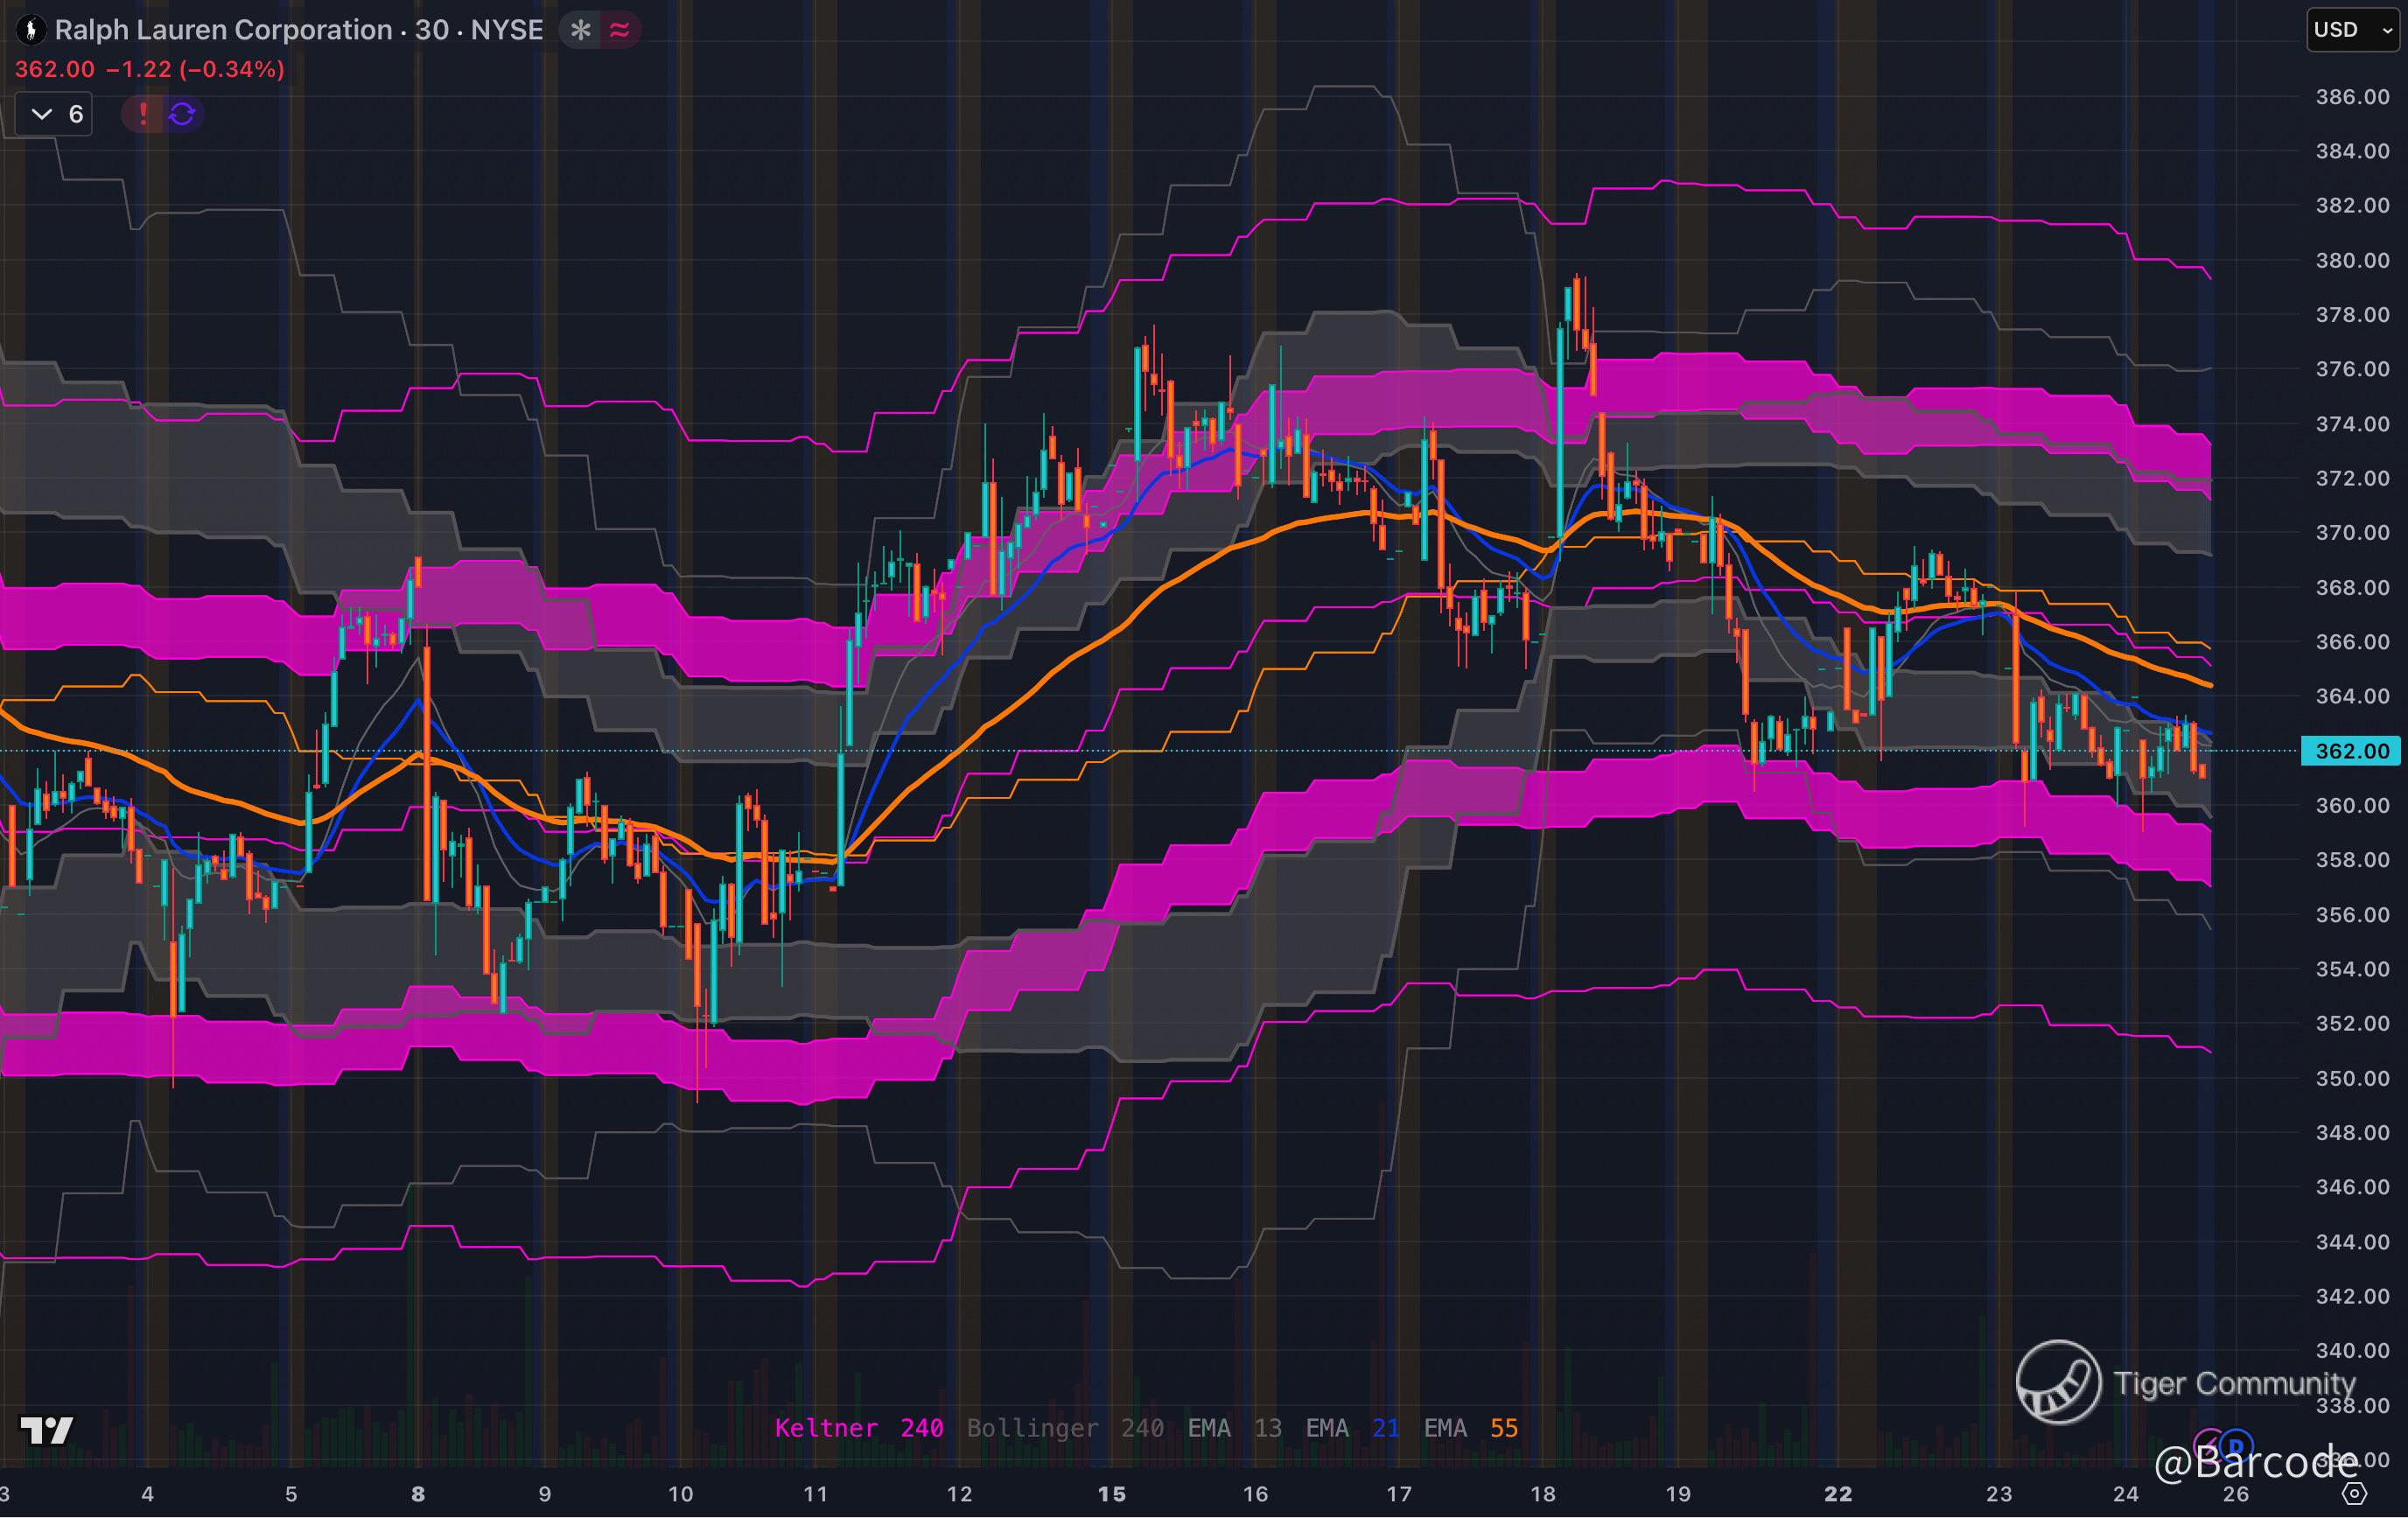Screen dimensions: 2408x1518
Task: Click the Ralph Lauren polo logo icon
Action: coord(31,30)
